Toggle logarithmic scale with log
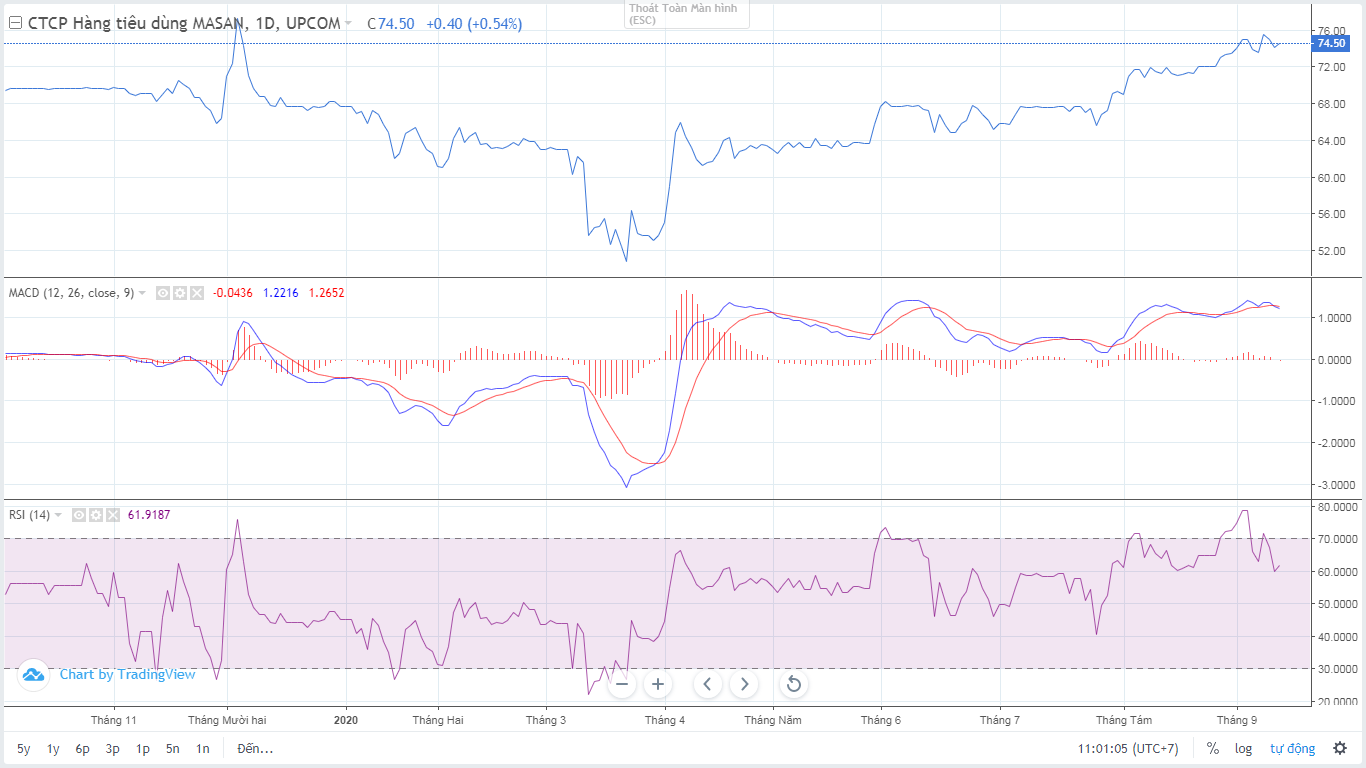The height and width of the screenshot is (768, 1366). tap(1243, 748)
